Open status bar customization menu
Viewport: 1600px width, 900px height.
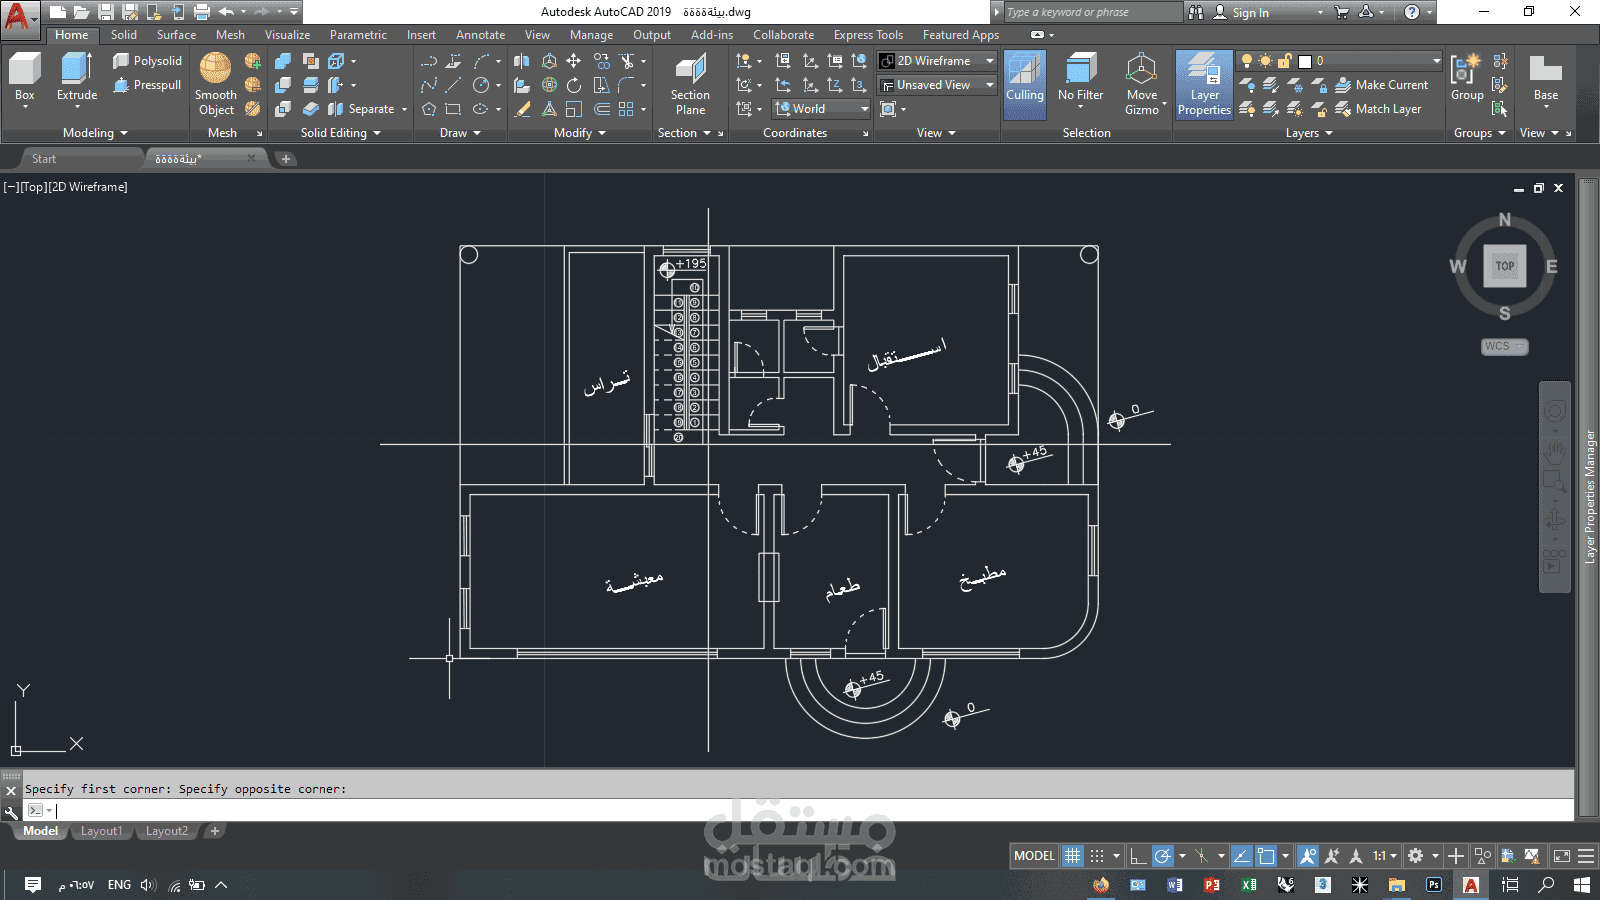click(1586, 856)
